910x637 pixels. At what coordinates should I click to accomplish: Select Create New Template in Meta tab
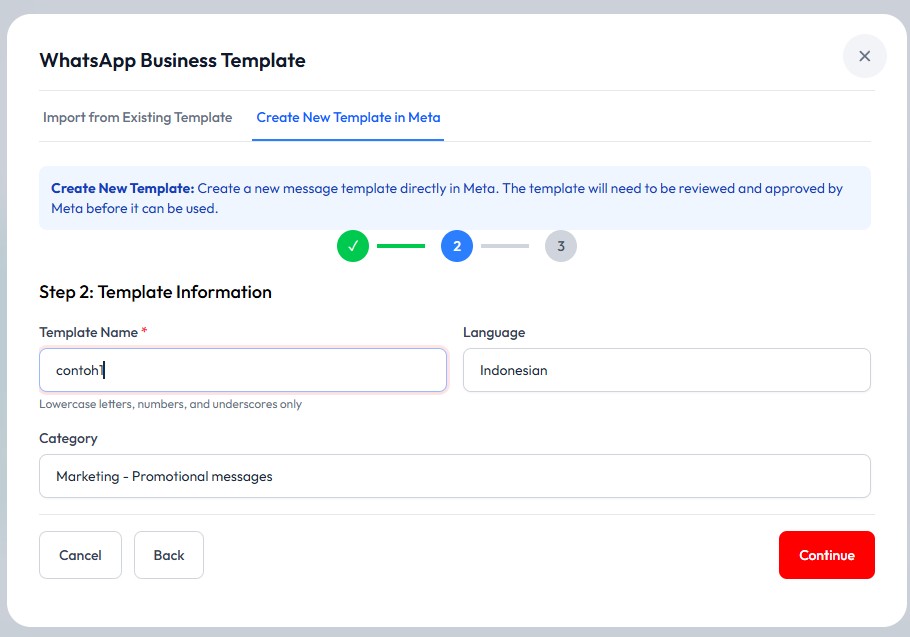(348, 117)
